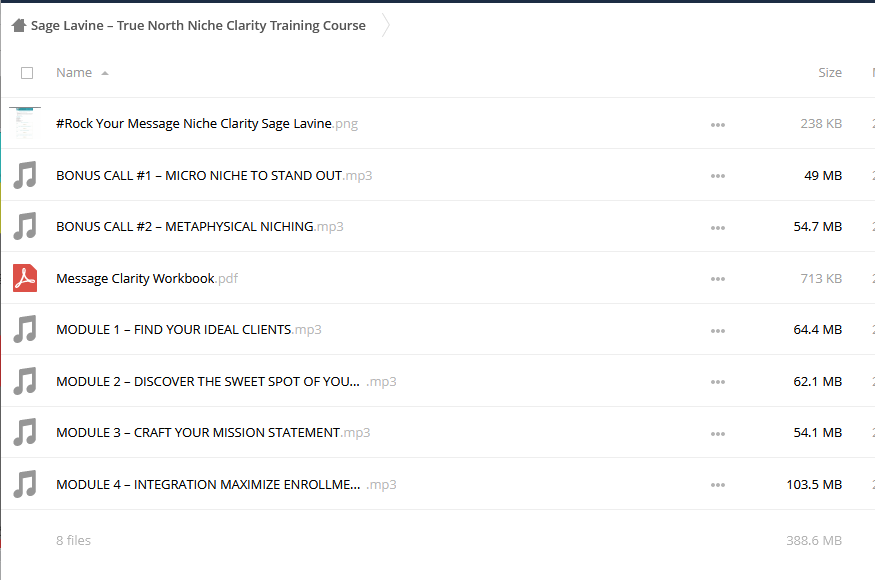The height and width of the screenshot is (580, 875).
Task: Click music icon of BONUS CALL #1
Action: point(25,175)
